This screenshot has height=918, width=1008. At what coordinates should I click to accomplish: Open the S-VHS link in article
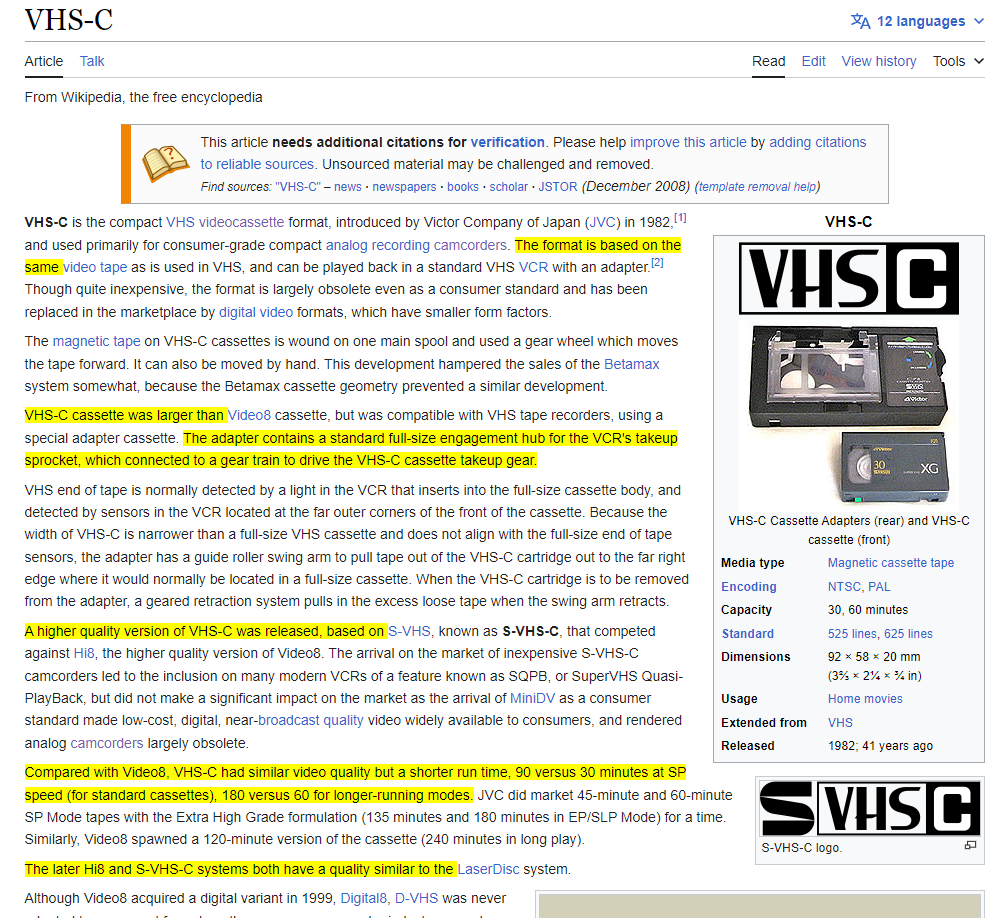pos(410,631)
